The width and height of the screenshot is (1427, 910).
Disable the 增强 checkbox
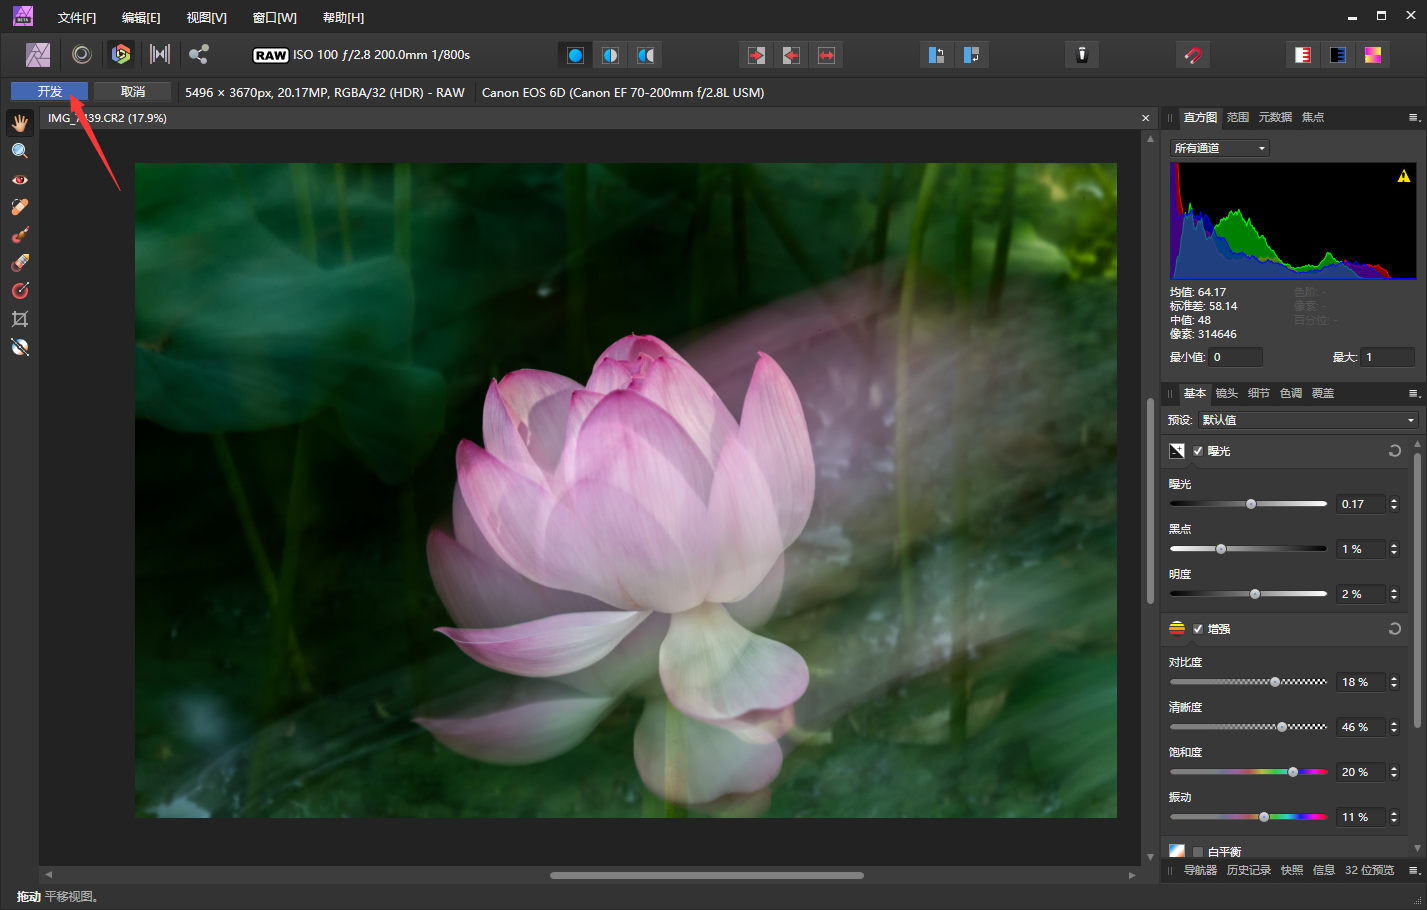click(1198, 629)
